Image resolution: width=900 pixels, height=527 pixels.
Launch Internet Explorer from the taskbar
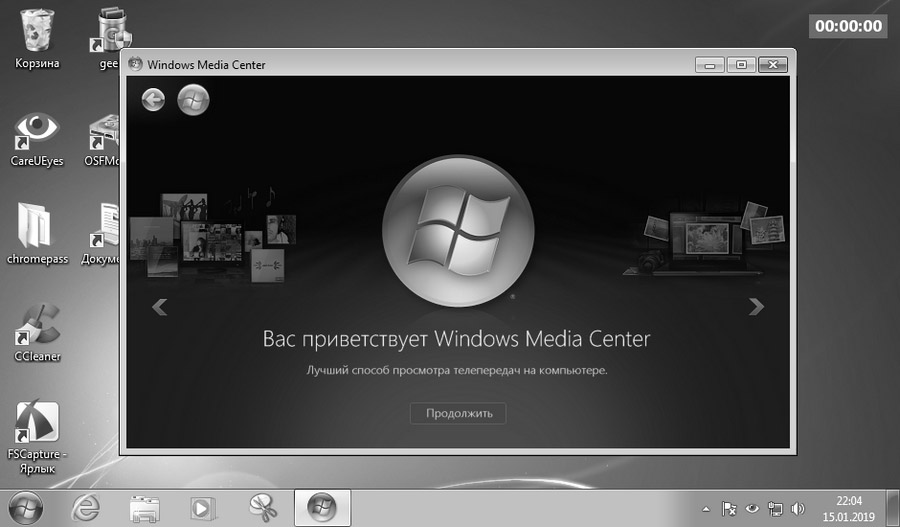pyautogui.click(x=86, y=509)
